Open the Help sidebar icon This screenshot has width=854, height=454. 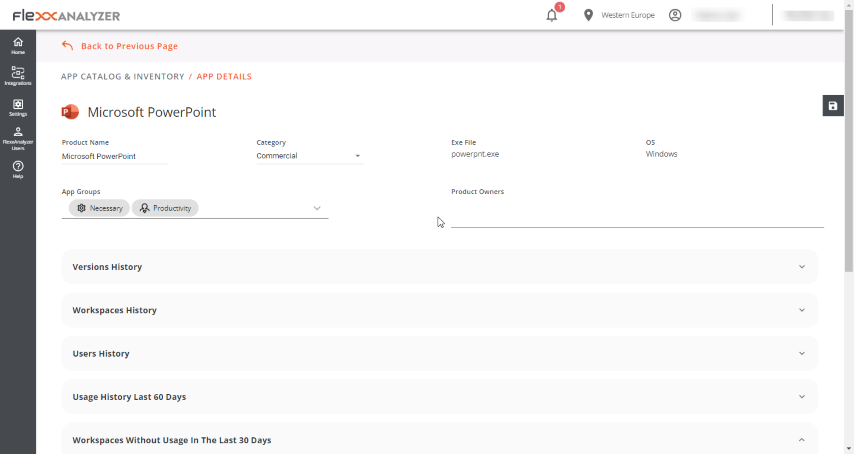(x=18, y=169)
